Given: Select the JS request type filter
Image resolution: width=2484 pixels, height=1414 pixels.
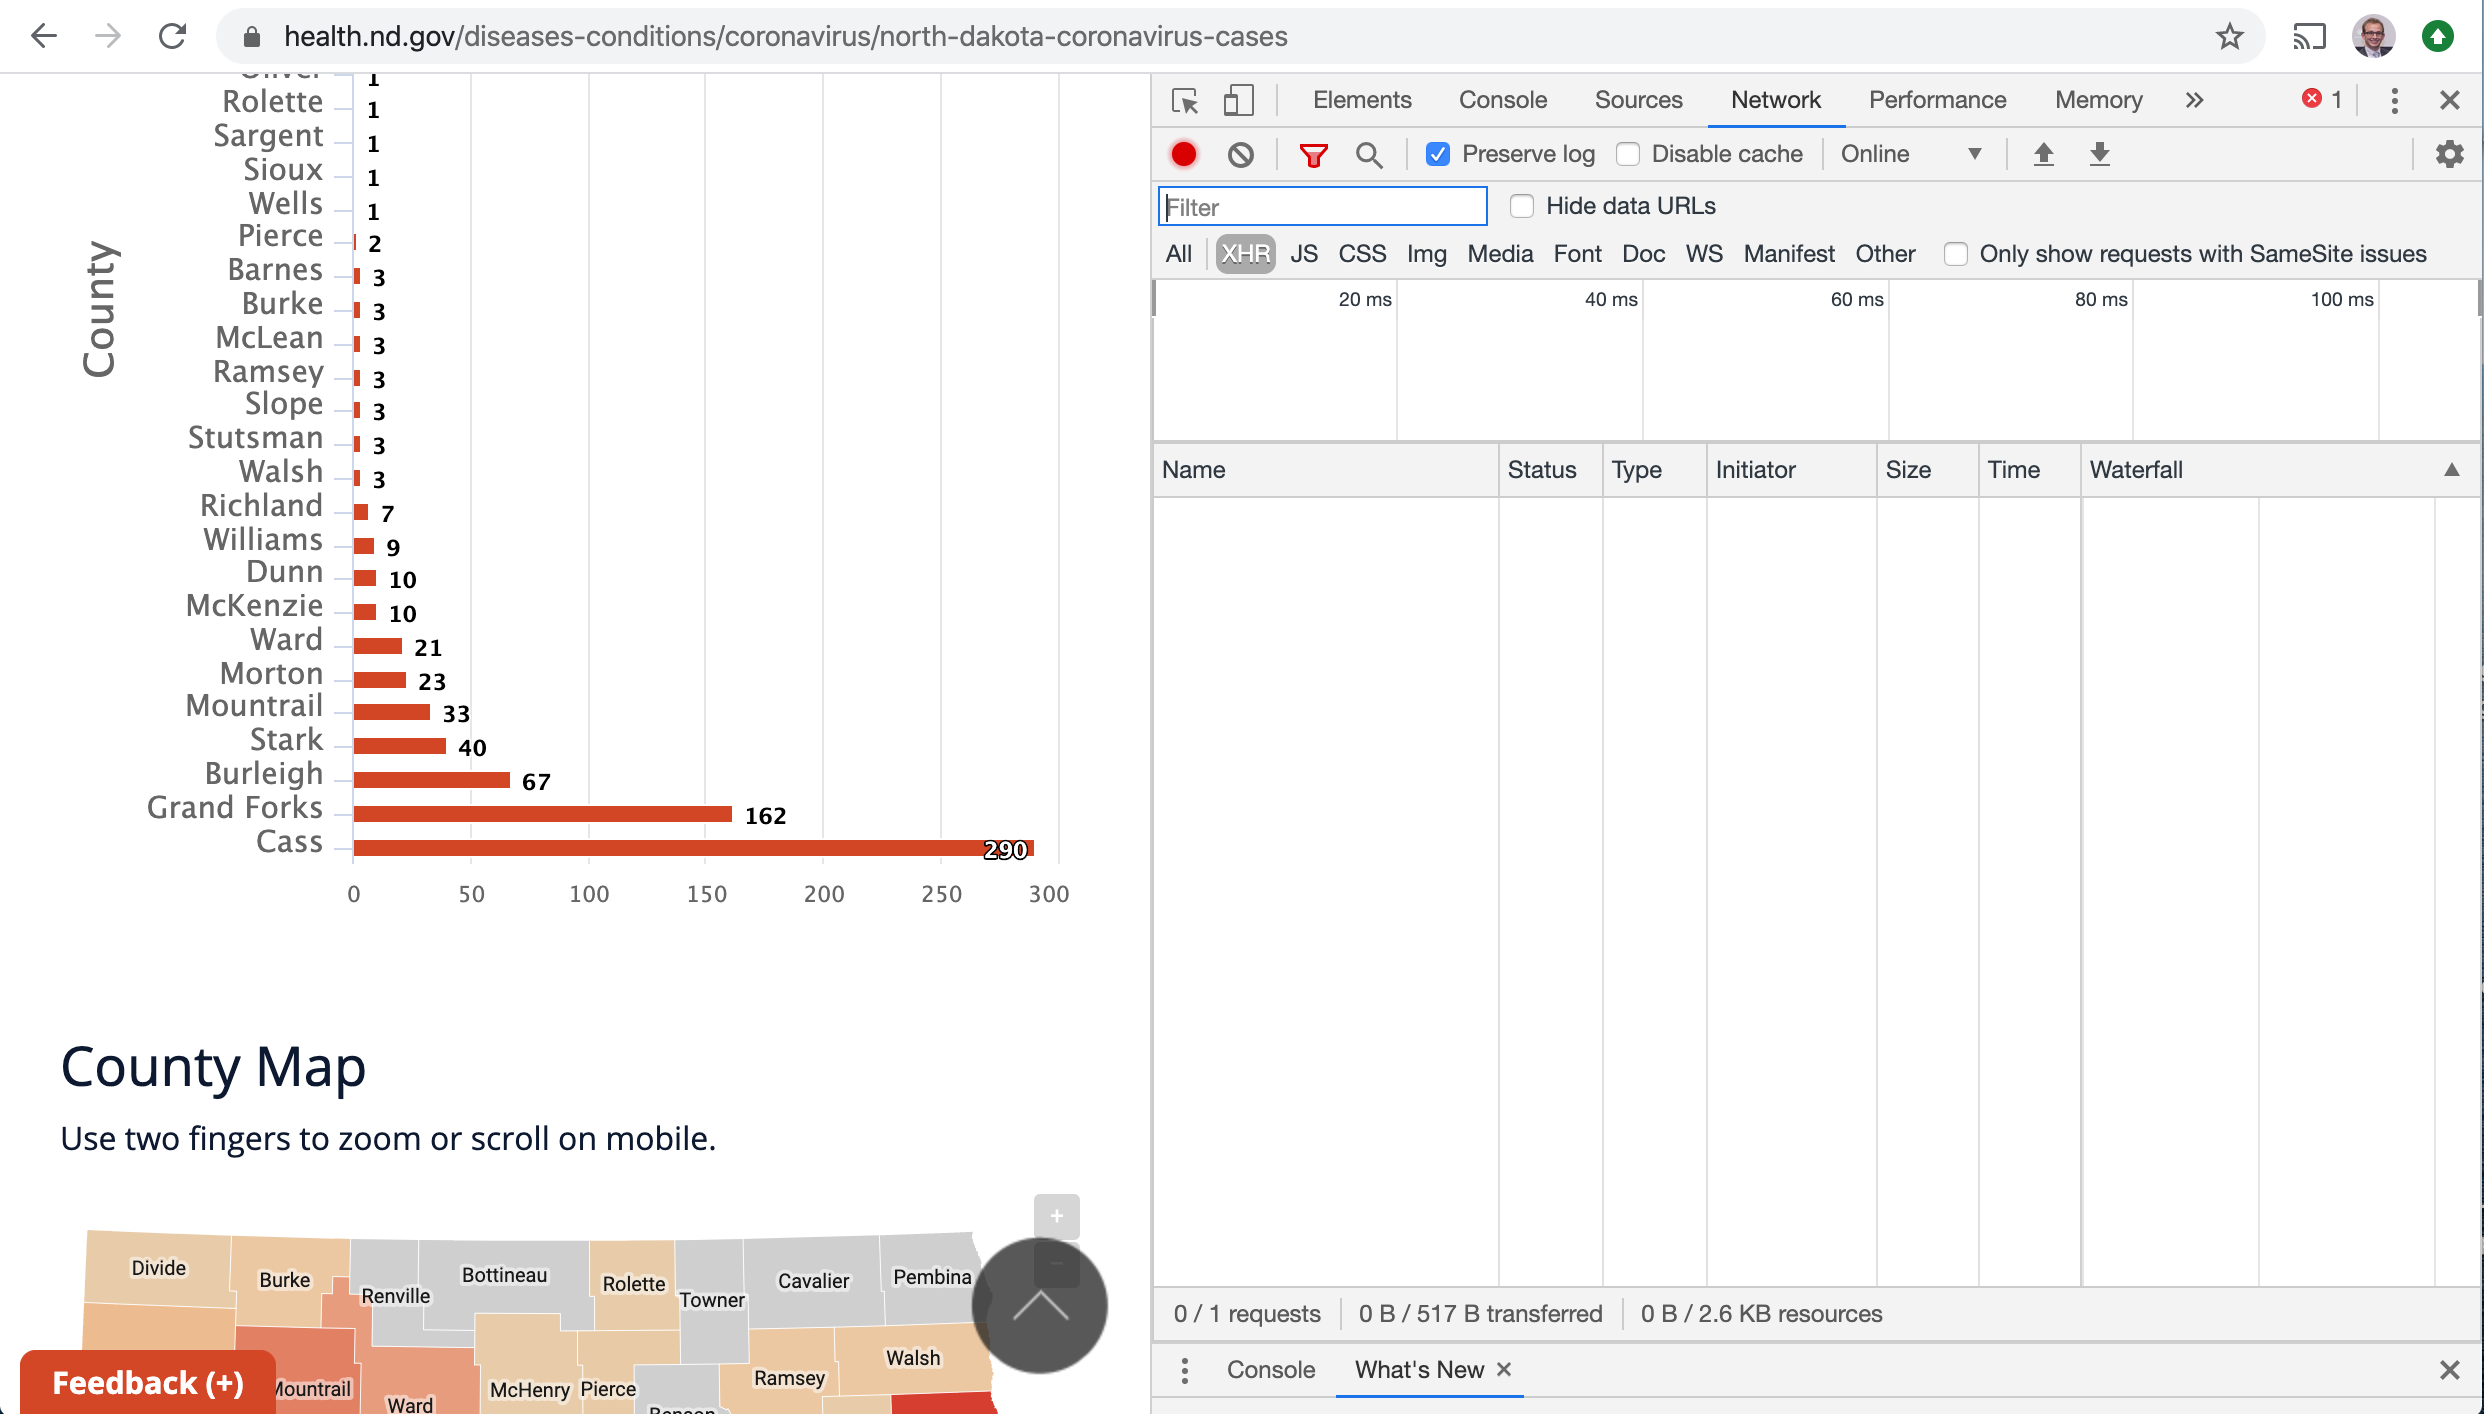Looking at the screenshot, I should pos(1303,254).
